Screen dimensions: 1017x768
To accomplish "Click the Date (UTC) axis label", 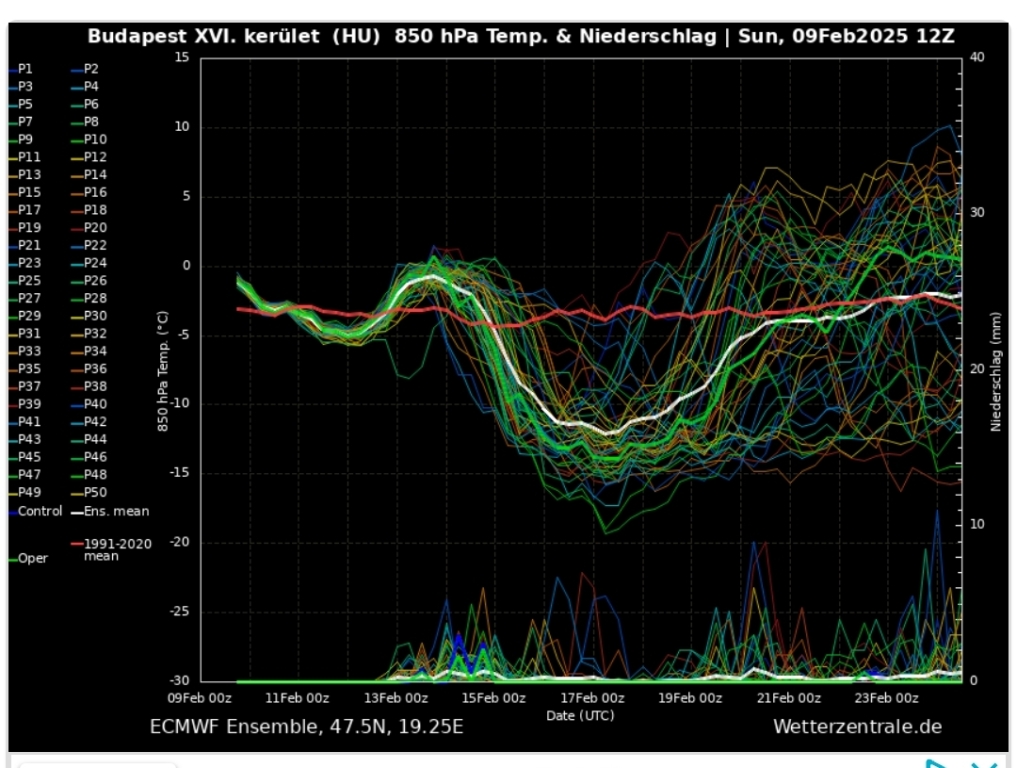I will tap(580, 715).
